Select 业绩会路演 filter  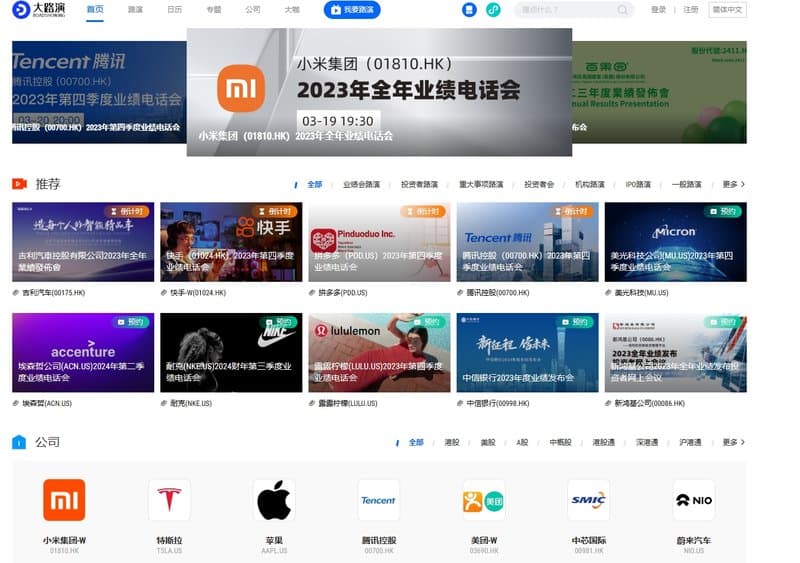tap(361, 184)
